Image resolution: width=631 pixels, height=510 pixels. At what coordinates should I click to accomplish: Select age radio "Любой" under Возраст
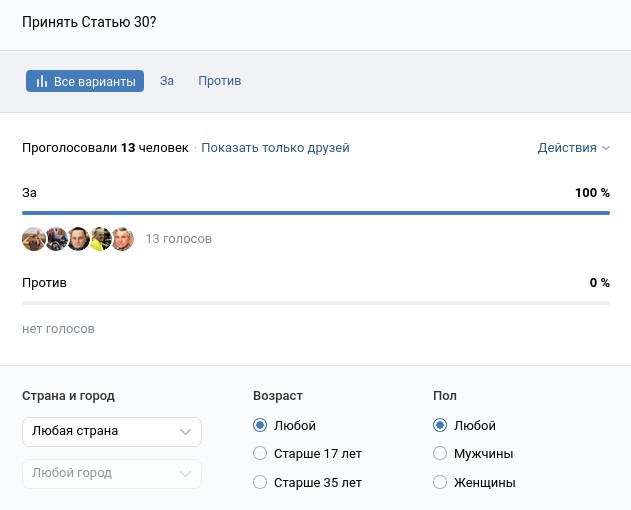coord(260,425)
